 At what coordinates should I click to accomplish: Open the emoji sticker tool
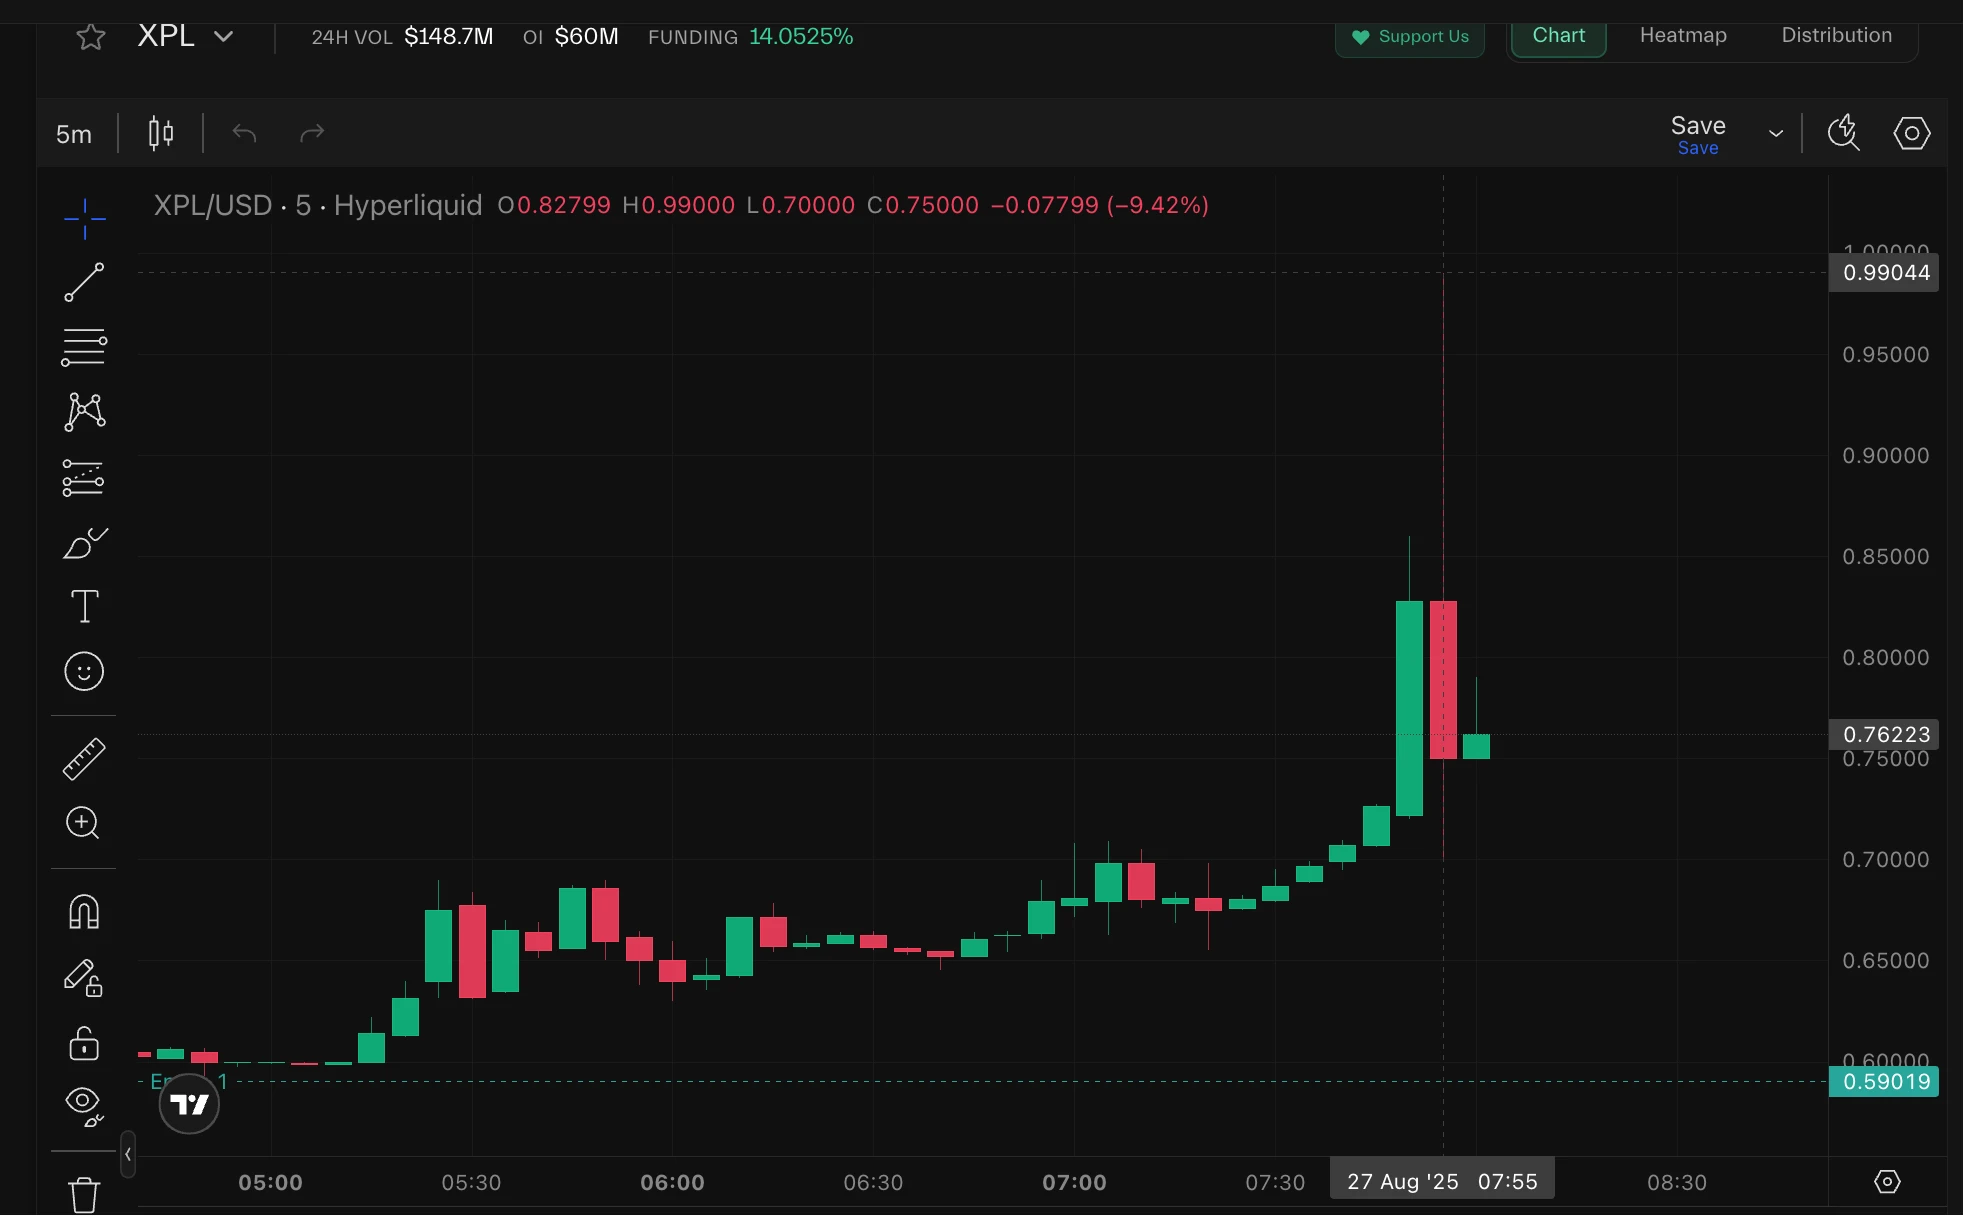84,672
